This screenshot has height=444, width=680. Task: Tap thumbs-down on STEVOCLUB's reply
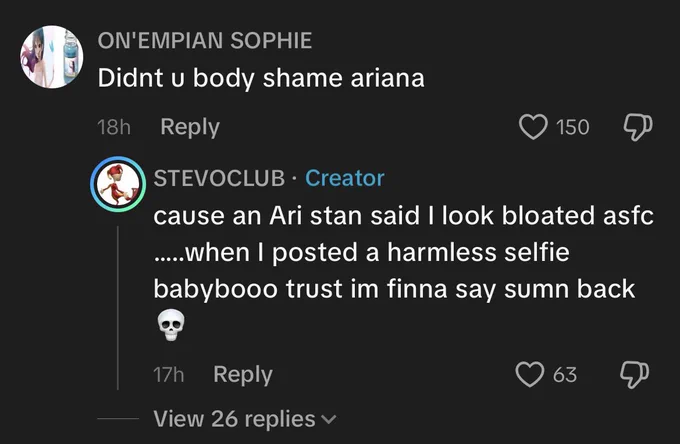[634, 374]
